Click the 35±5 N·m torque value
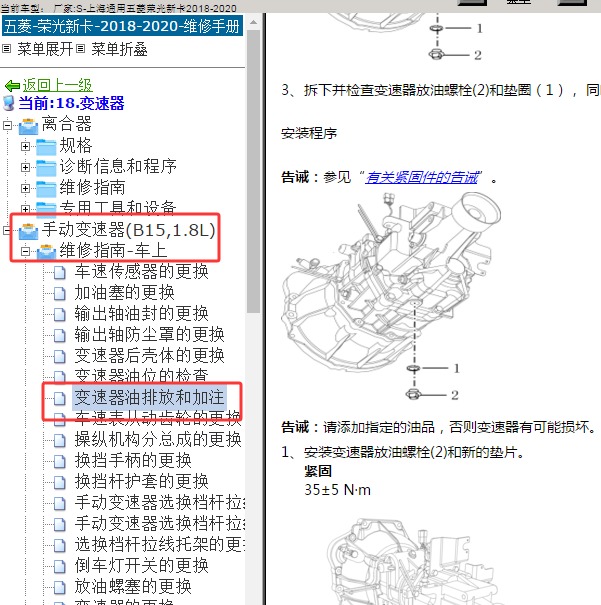601x605 pixels. tap(338, 490)
